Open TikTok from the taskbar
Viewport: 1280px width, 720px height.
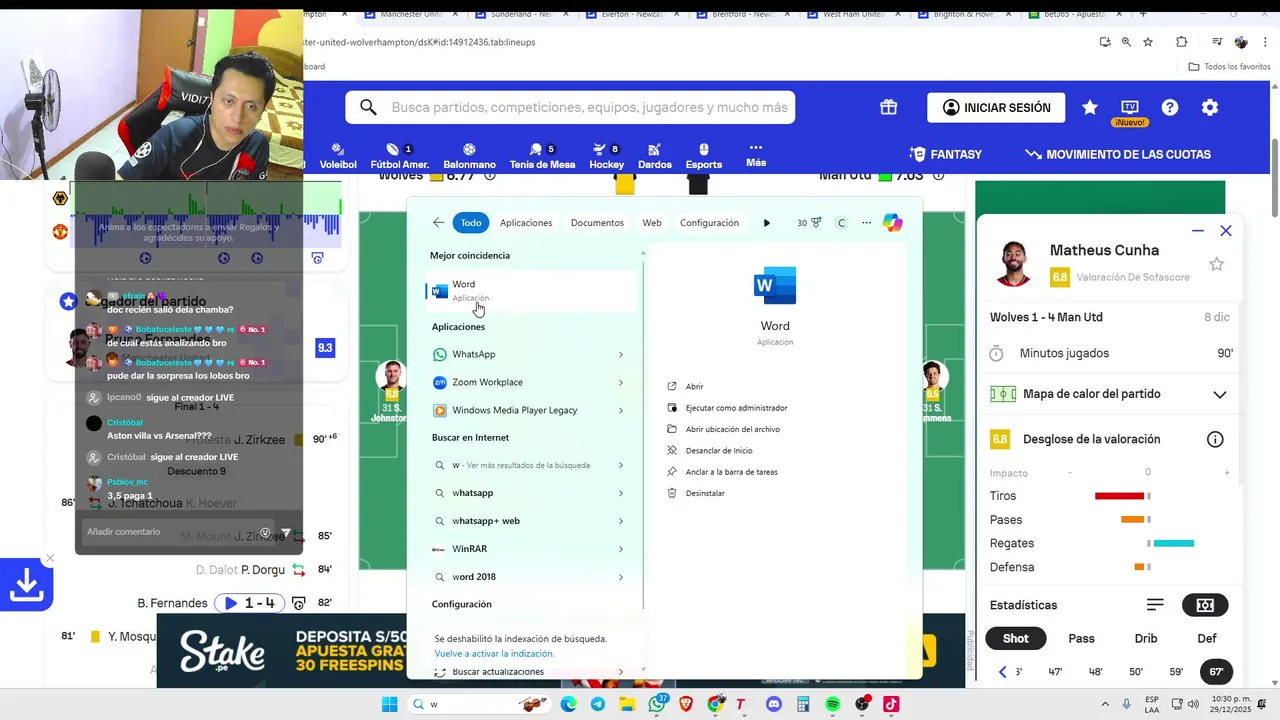(x=890, y=704)
